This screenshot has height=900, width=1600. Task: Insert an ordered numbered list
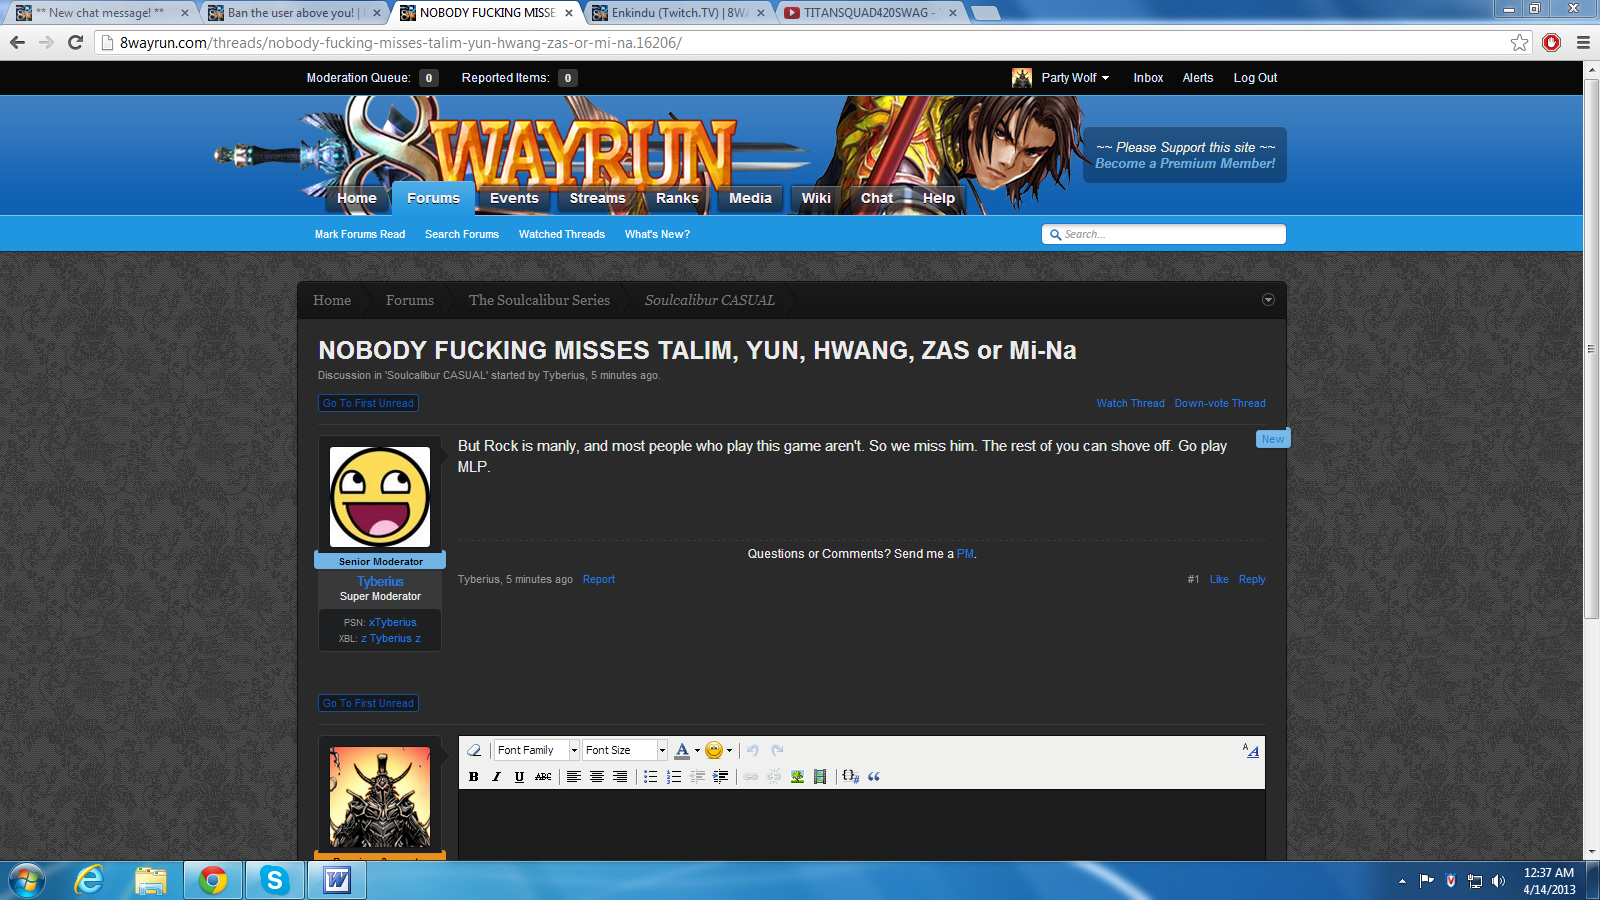point(674,777)
